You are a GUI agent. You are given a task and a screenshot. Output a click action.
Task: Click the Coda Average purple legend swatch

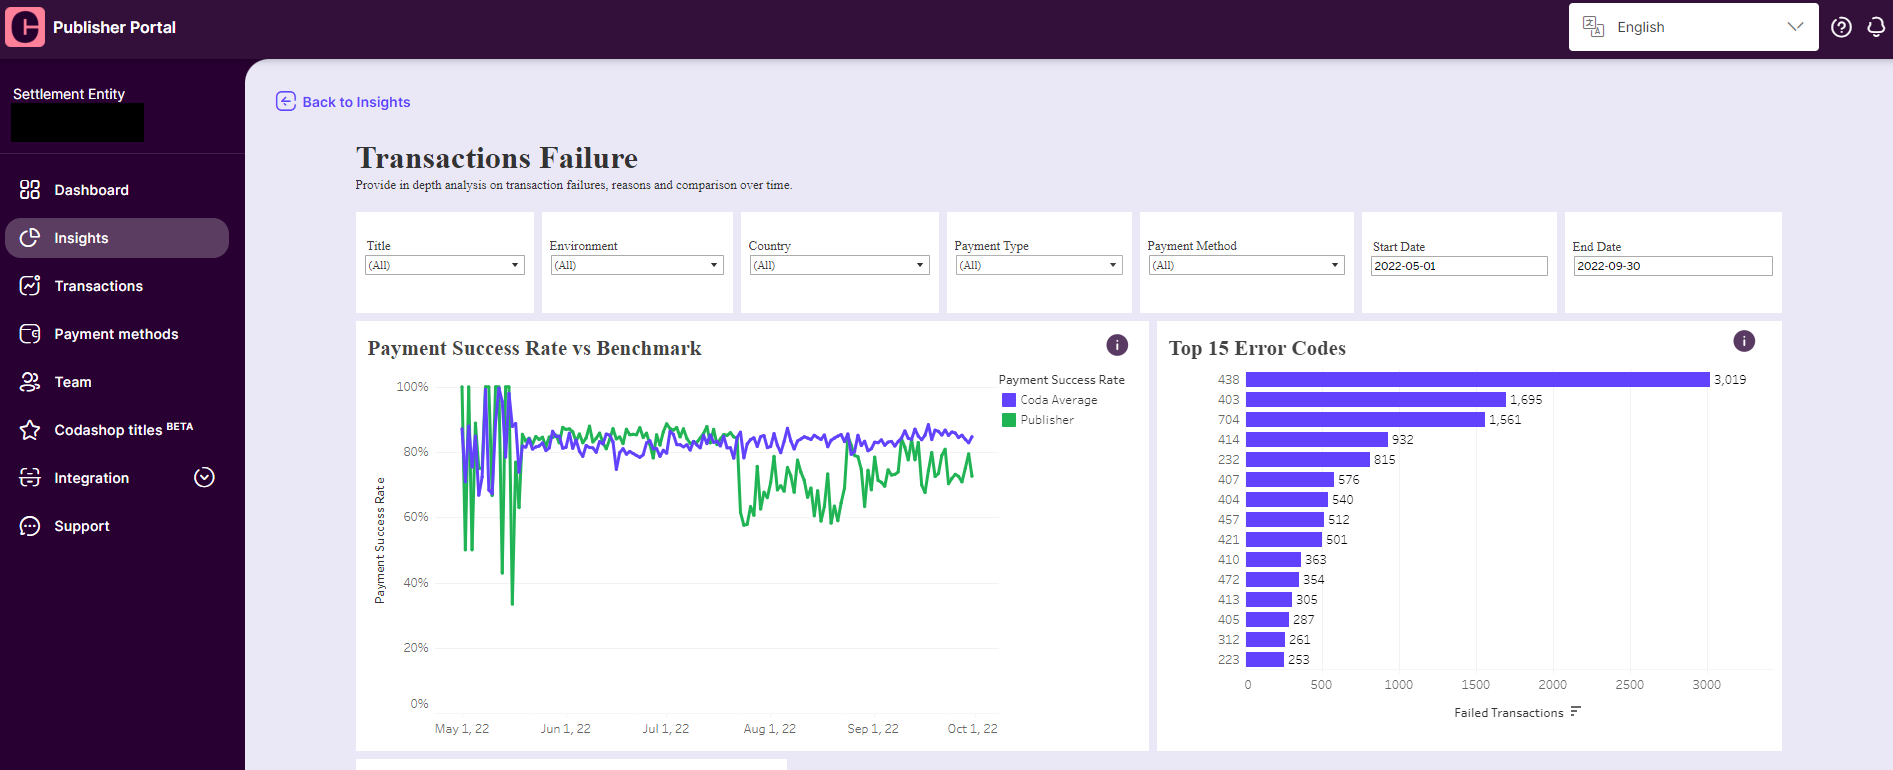(x=1009, y=400)
